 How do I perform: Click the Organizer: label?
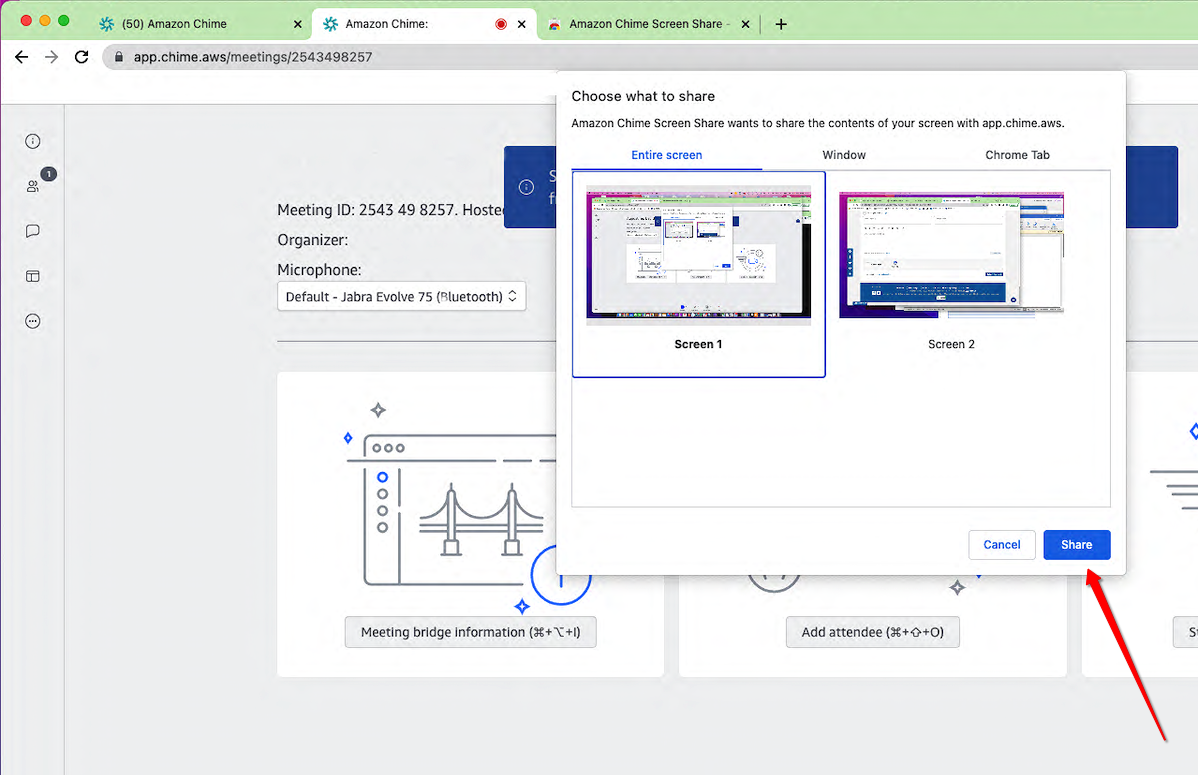(x=312, y=240)
